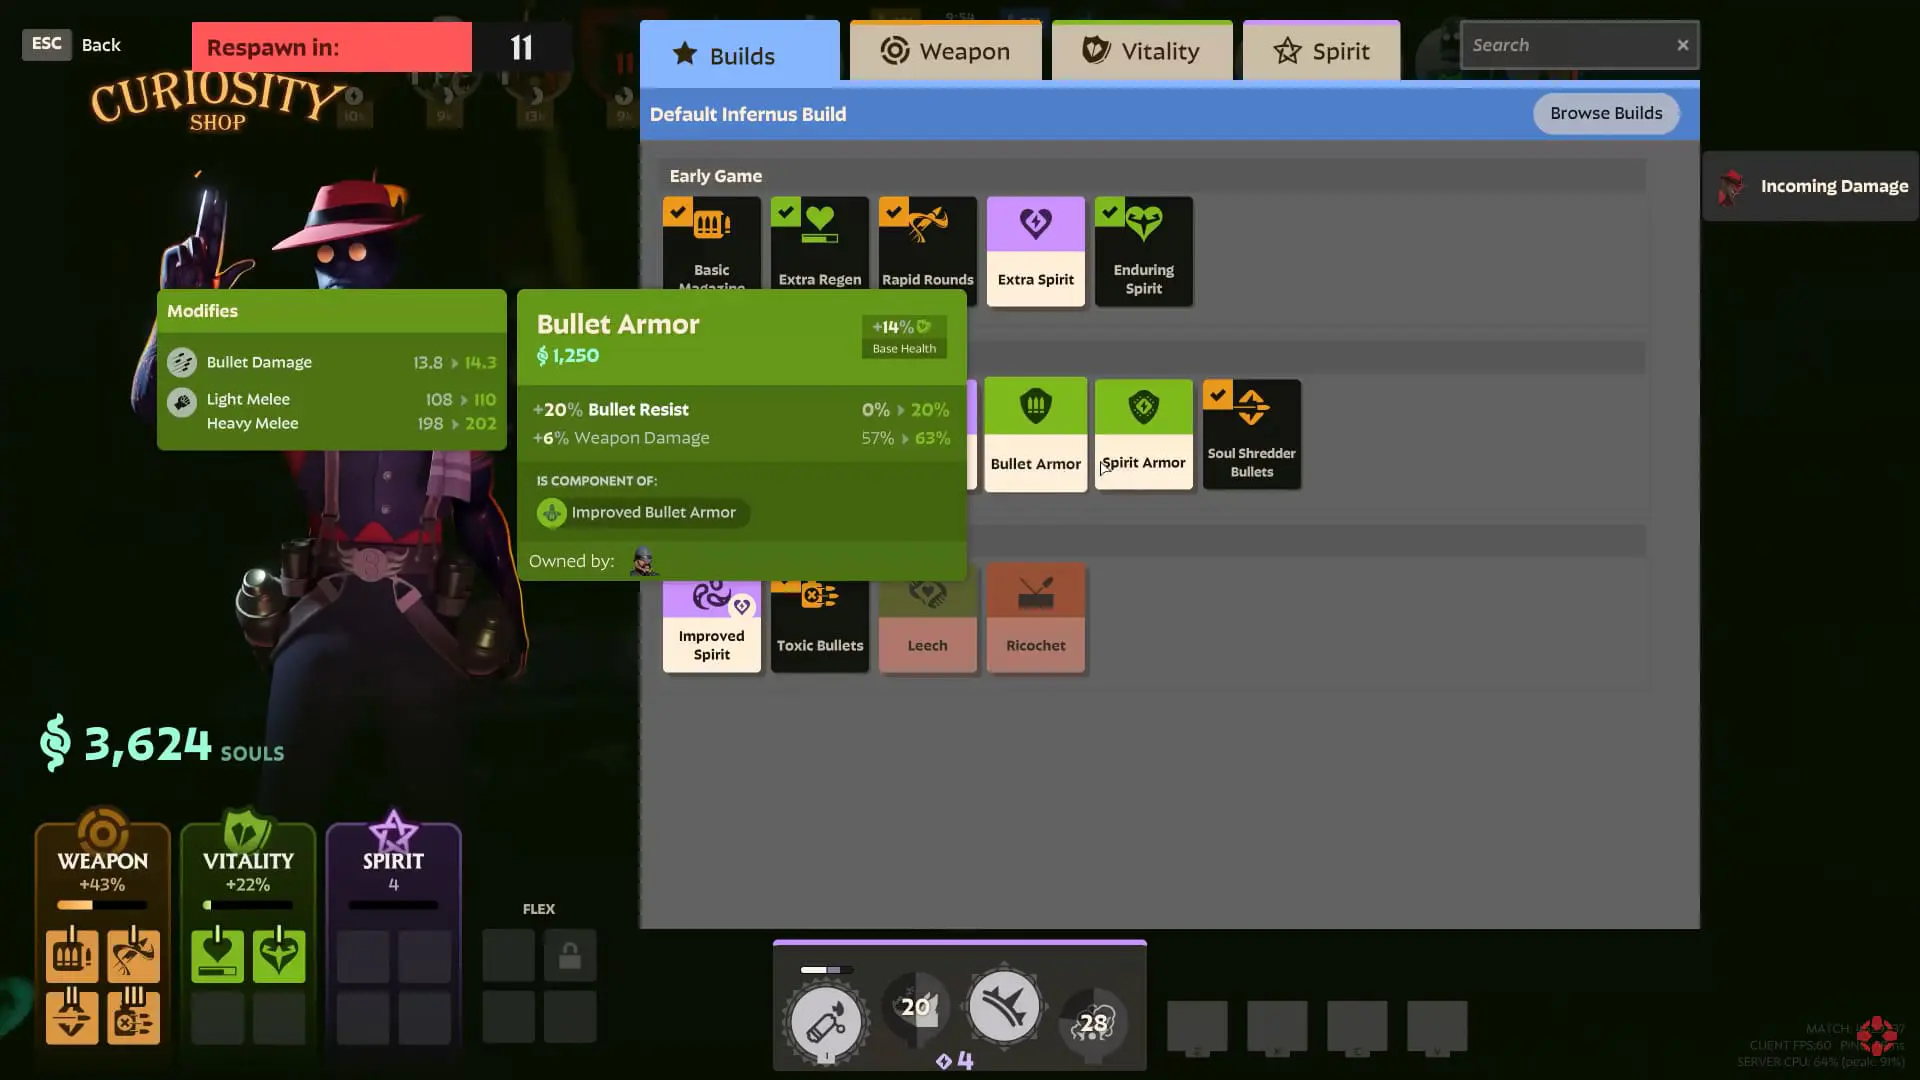Viewport: 1920px width, 1080px height.
Task: Click the Vitality category slot header
Action: [248, 860]
